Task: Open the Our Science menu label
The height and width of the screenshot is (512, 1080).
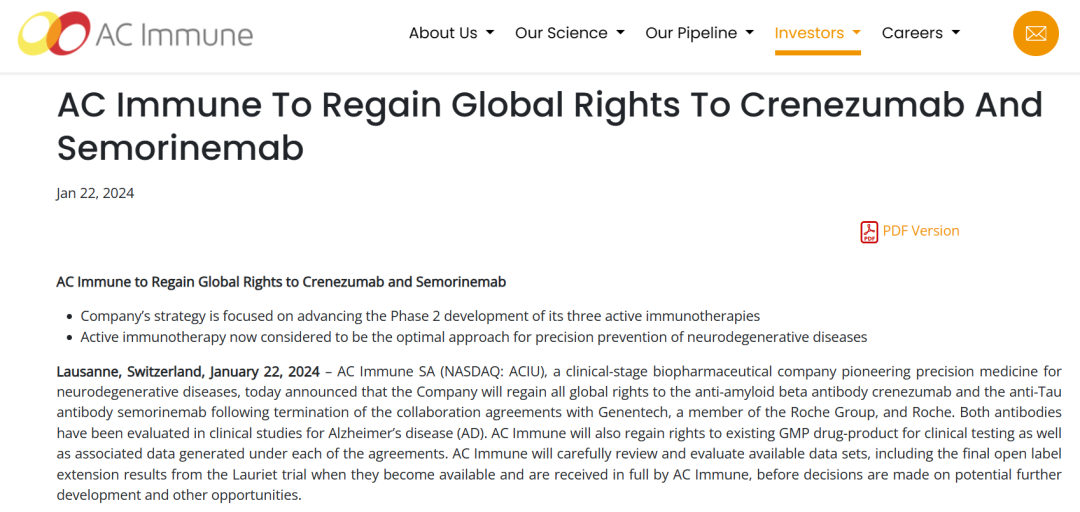Action: tap(561, 33)
